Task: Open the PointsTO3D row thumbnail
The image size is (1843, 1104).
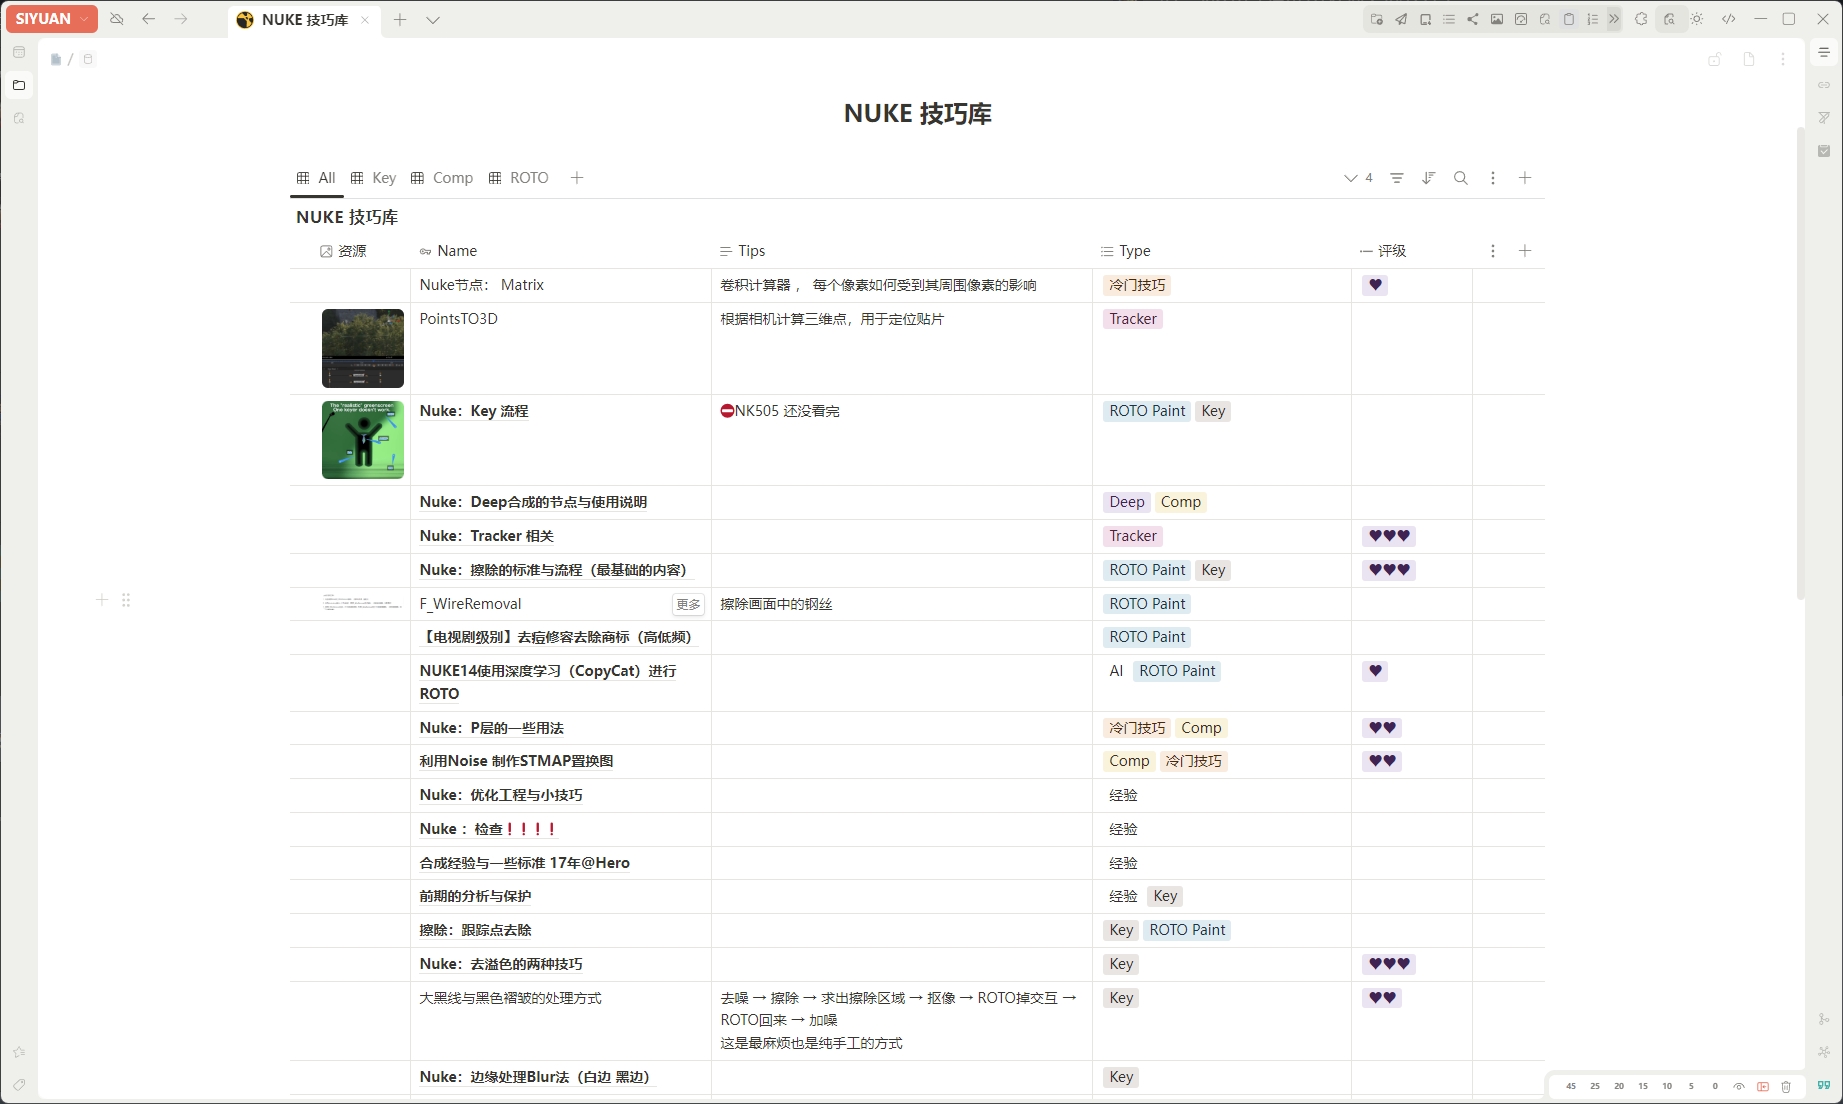Action: 363,348
